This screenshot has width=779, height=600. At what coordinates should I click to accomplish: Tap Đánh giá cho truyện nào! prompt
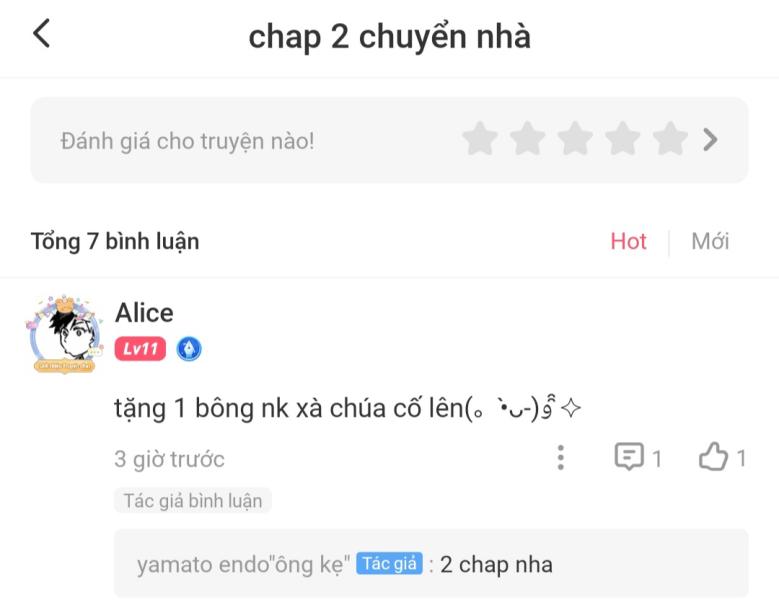tap(187, 141)
